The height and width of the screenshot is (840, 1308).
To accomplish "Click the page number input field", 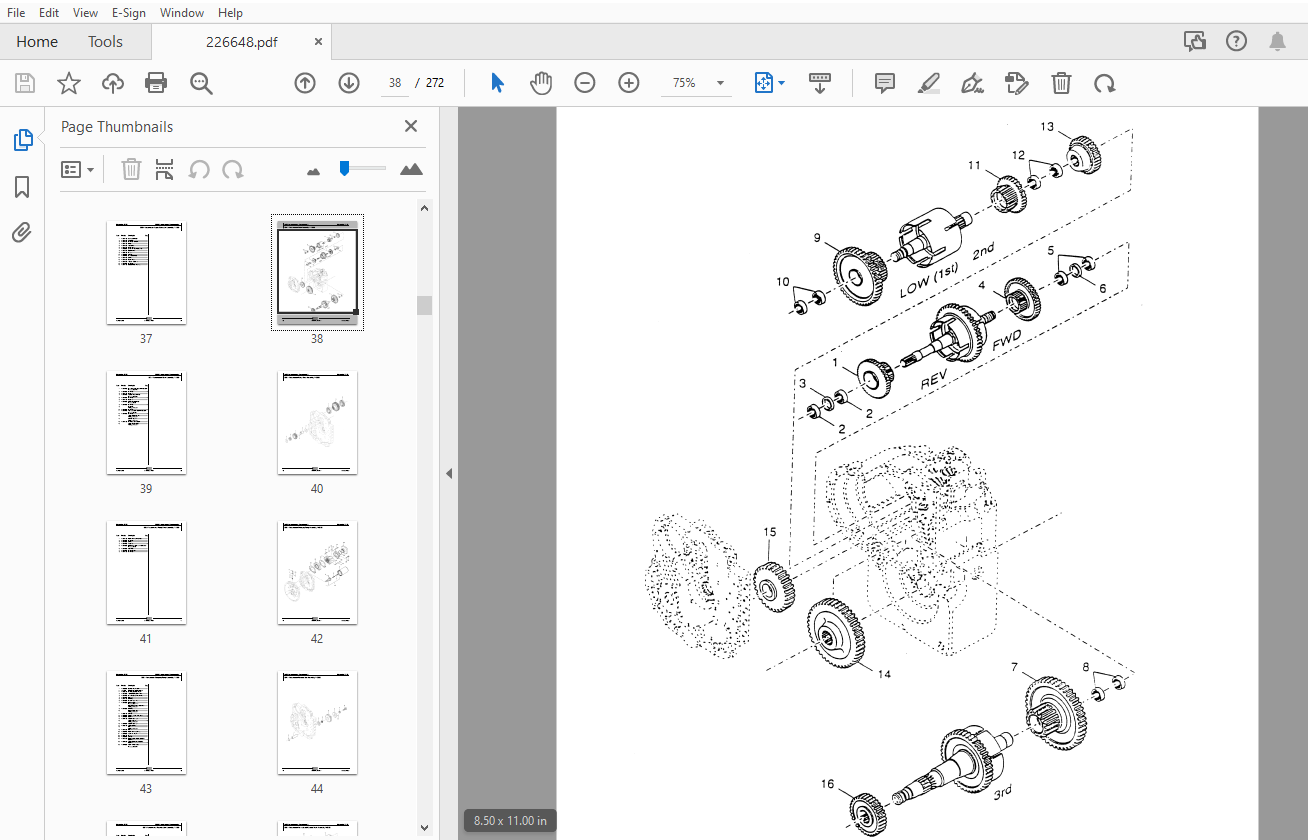I will point(394,83).
